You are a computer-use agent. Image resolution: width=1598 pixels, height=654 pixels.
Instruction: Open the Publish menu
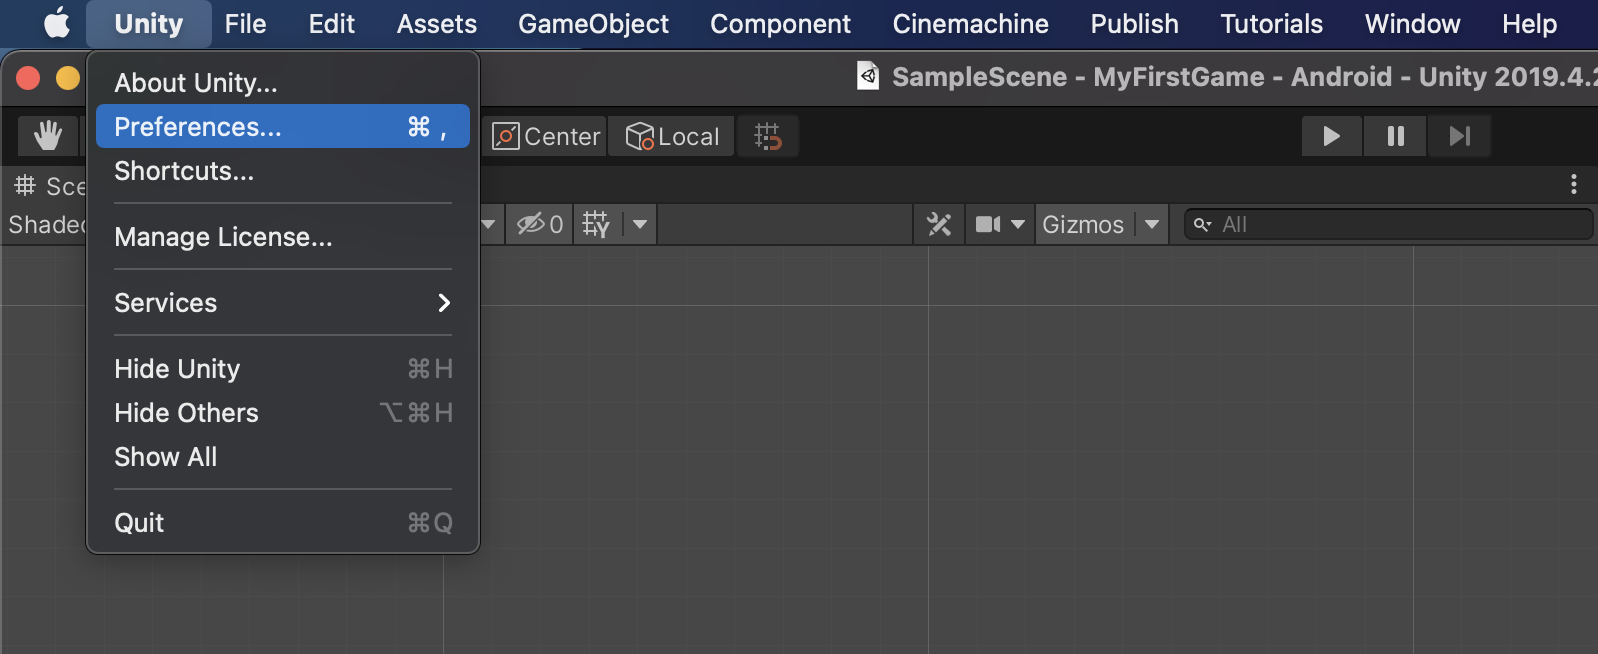click(x=1134, y=23)
